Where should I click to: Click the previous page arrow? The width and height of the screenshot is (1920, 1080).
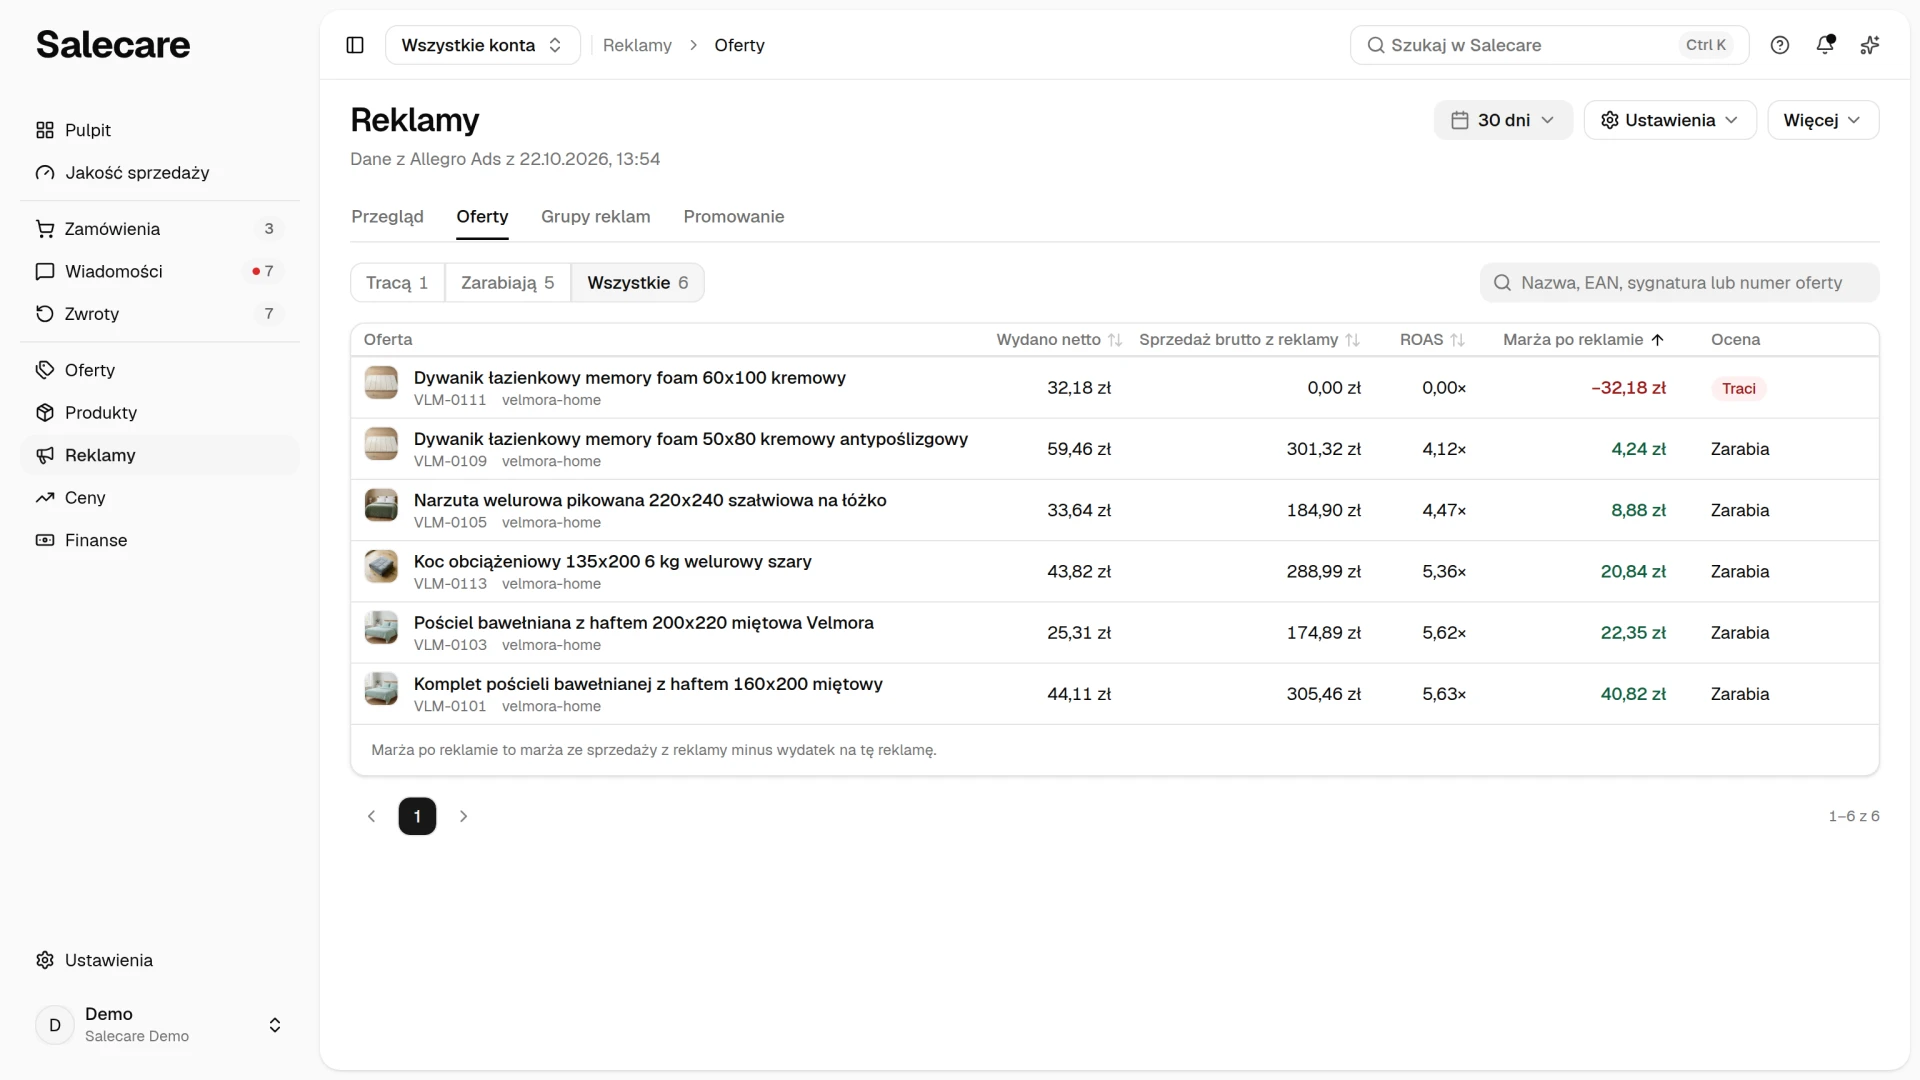[x=371, y=816]
